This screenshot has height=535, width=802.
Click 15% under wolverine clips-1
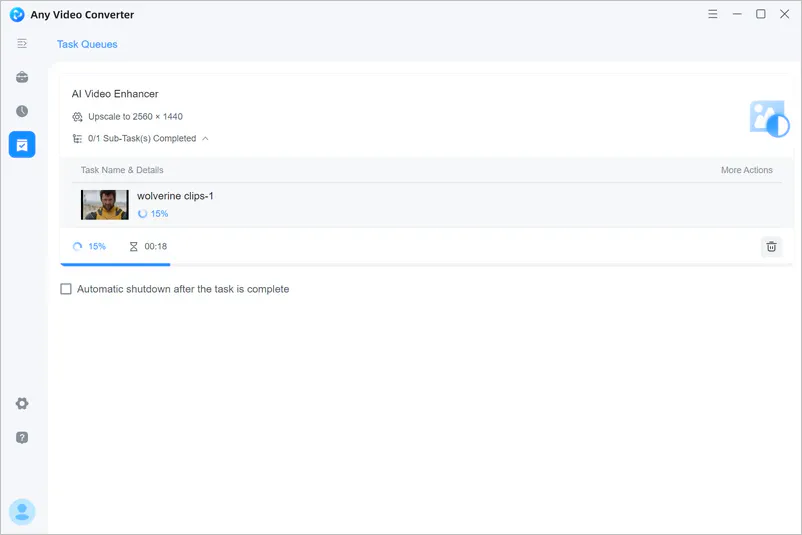coord(159,214)
